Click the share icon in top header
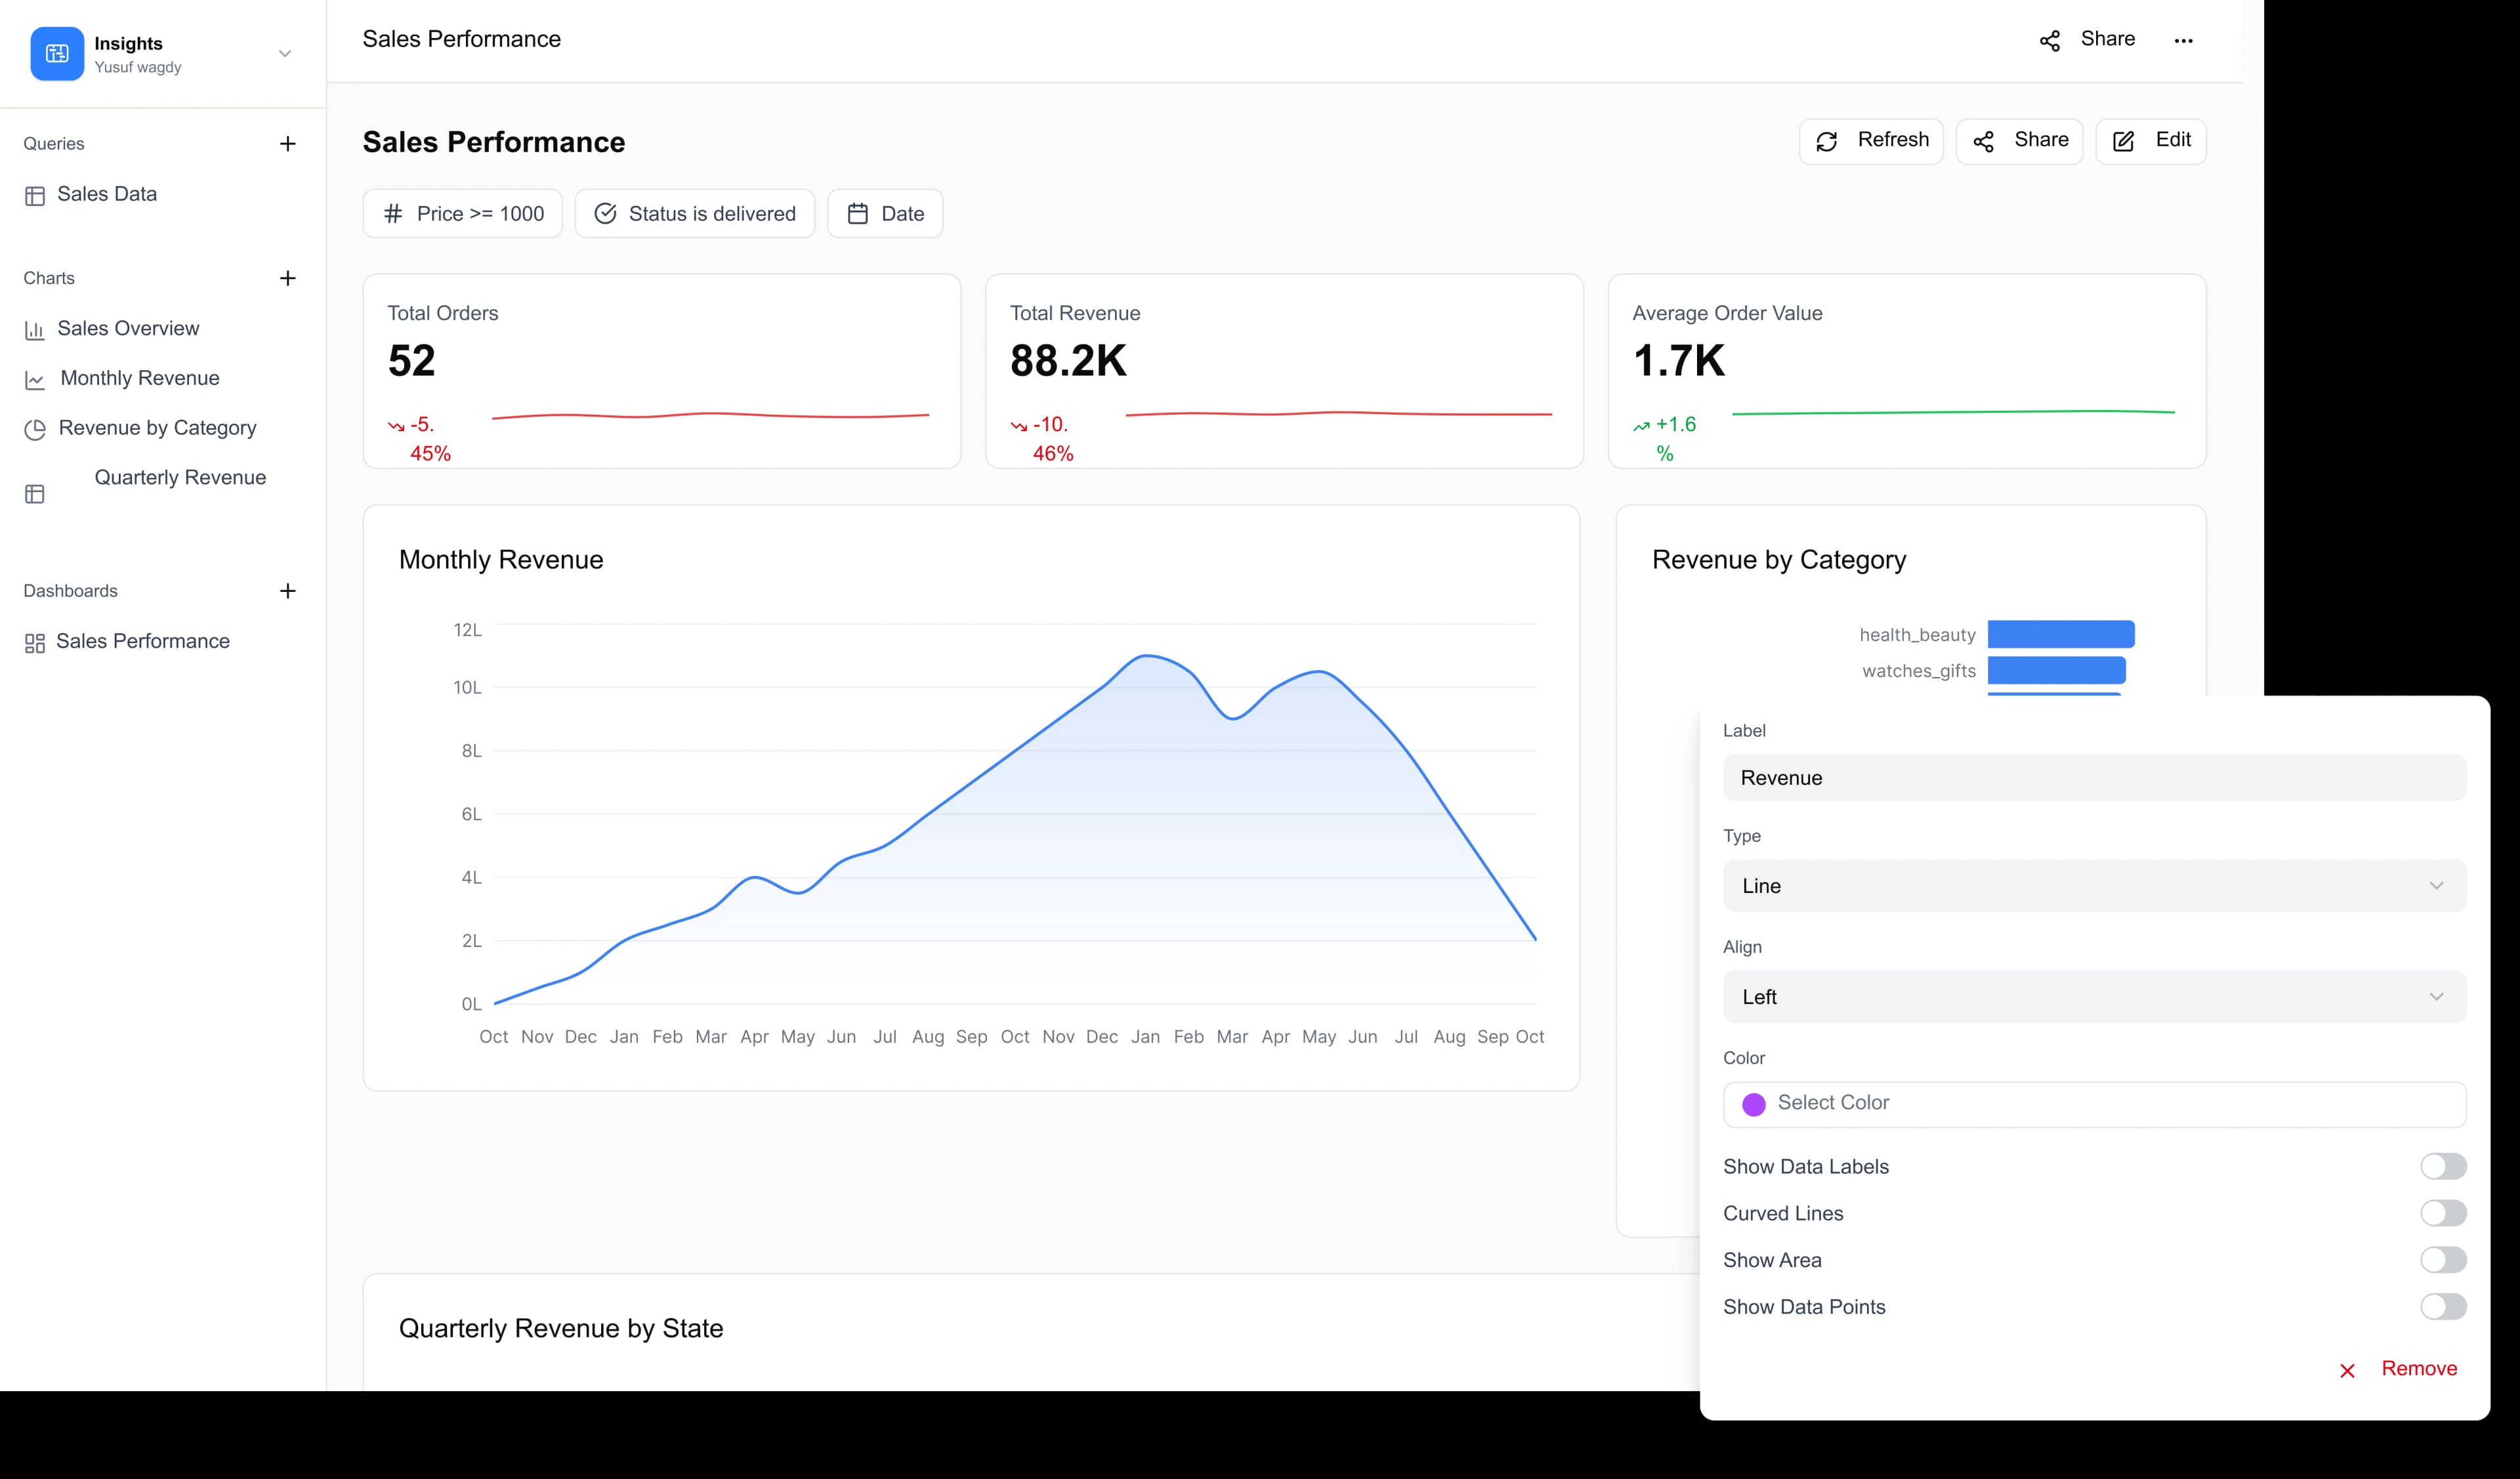The width and height of the screenshot is (2520, 1479). (2050, 41)
